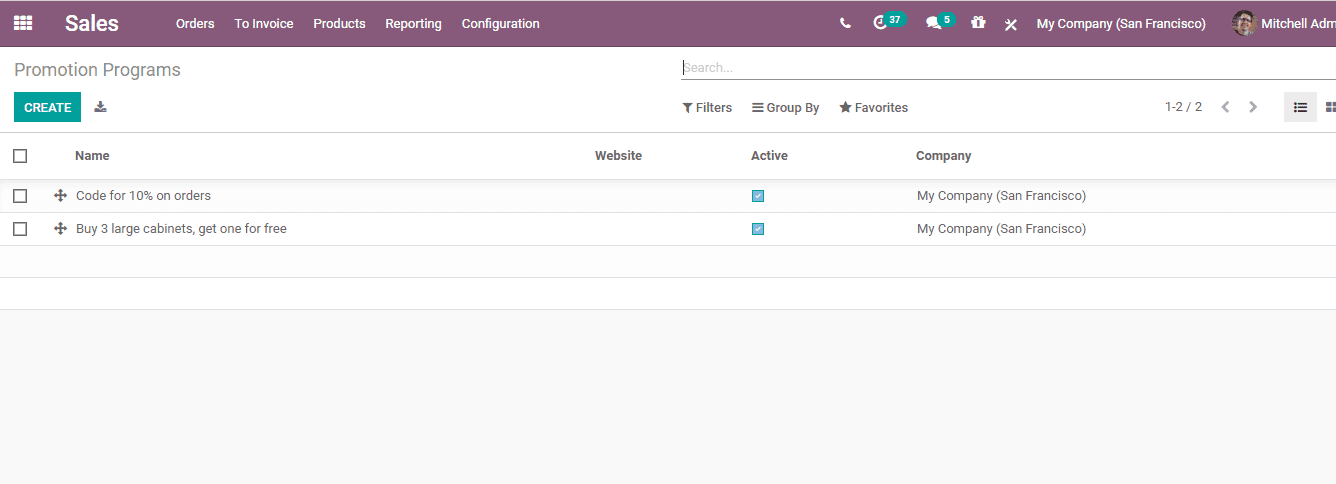Open the Favorites dropdown
Screen dimensions: 1336x484
pos(874,107)
